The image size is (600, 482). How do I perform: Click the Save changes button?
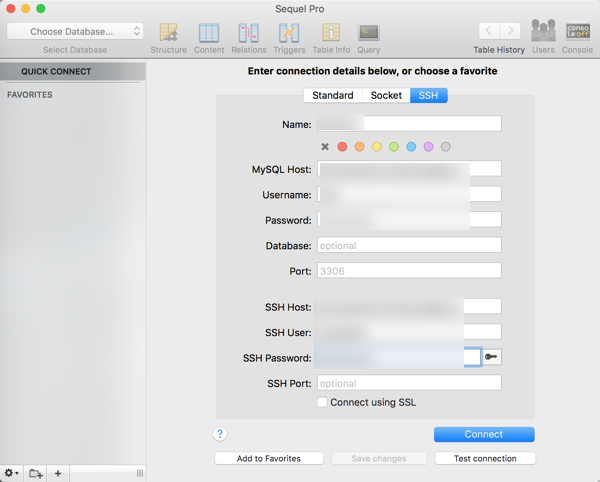pyautogui.click(x=379, y=458)
